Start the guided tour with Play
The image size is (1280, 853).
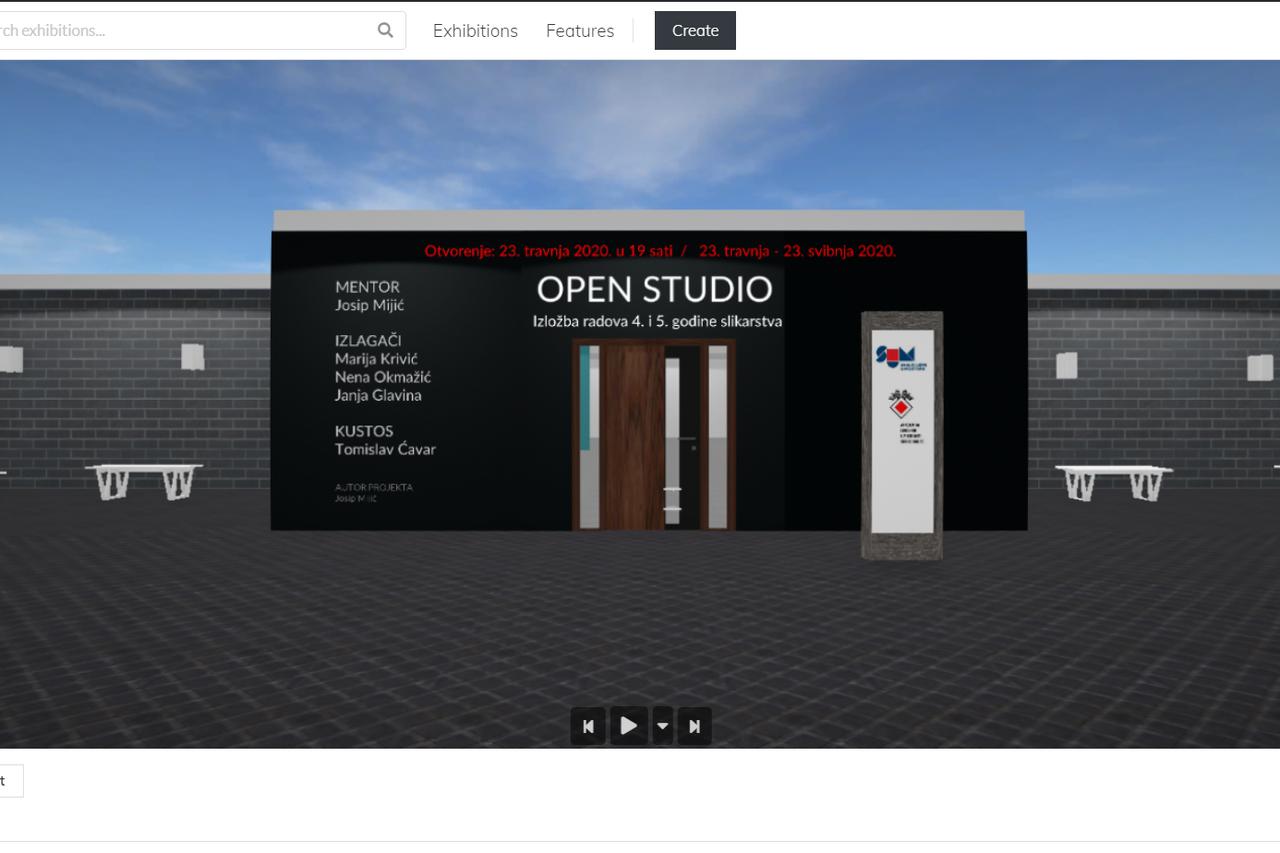click(x=628, y=726)
